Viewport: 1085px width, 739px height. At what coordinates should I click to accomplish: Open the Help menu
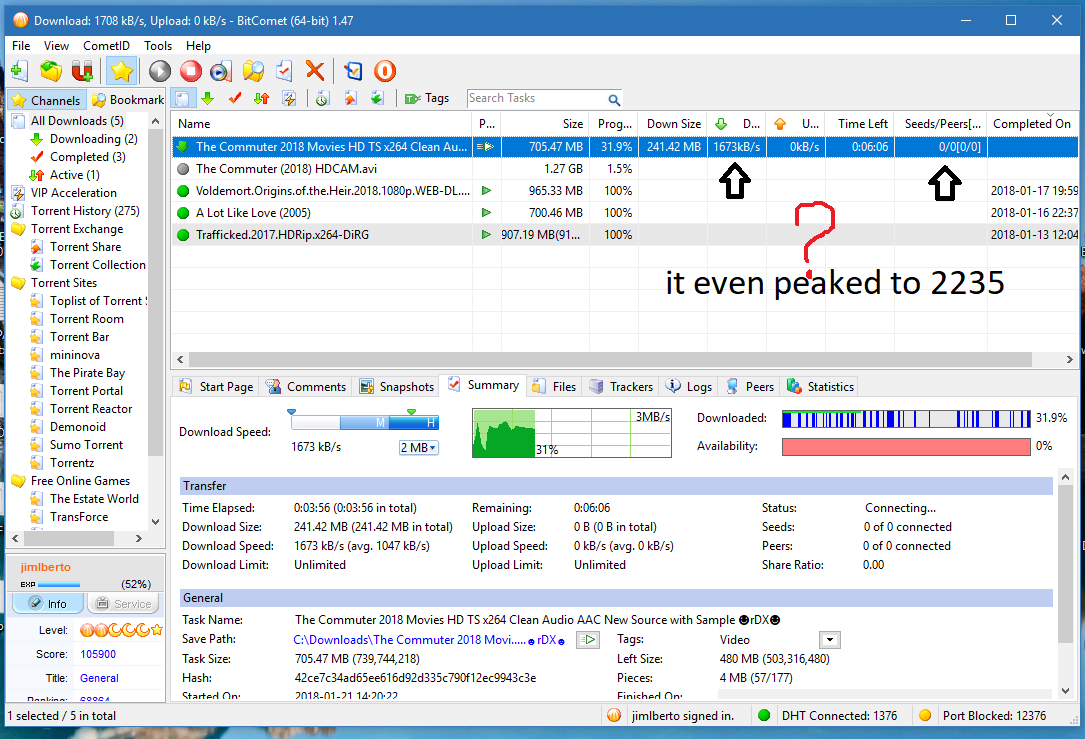tap(198, 46)
